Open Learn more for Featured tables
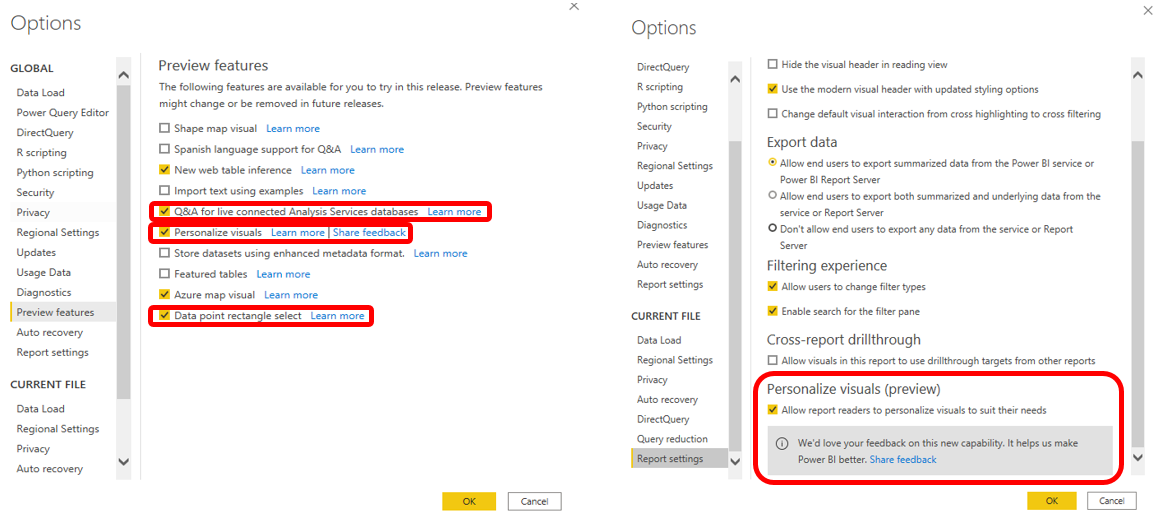This screenshot has height=516, width=1158. coord(283,274)
